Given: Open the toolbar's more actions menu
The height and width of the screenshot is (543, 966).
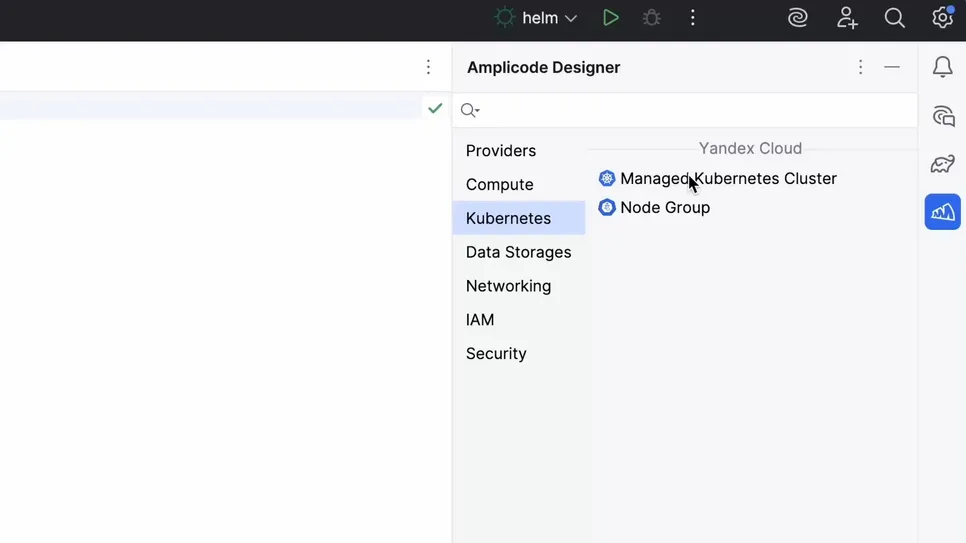Looking at the screenshot, I should 692,18.
